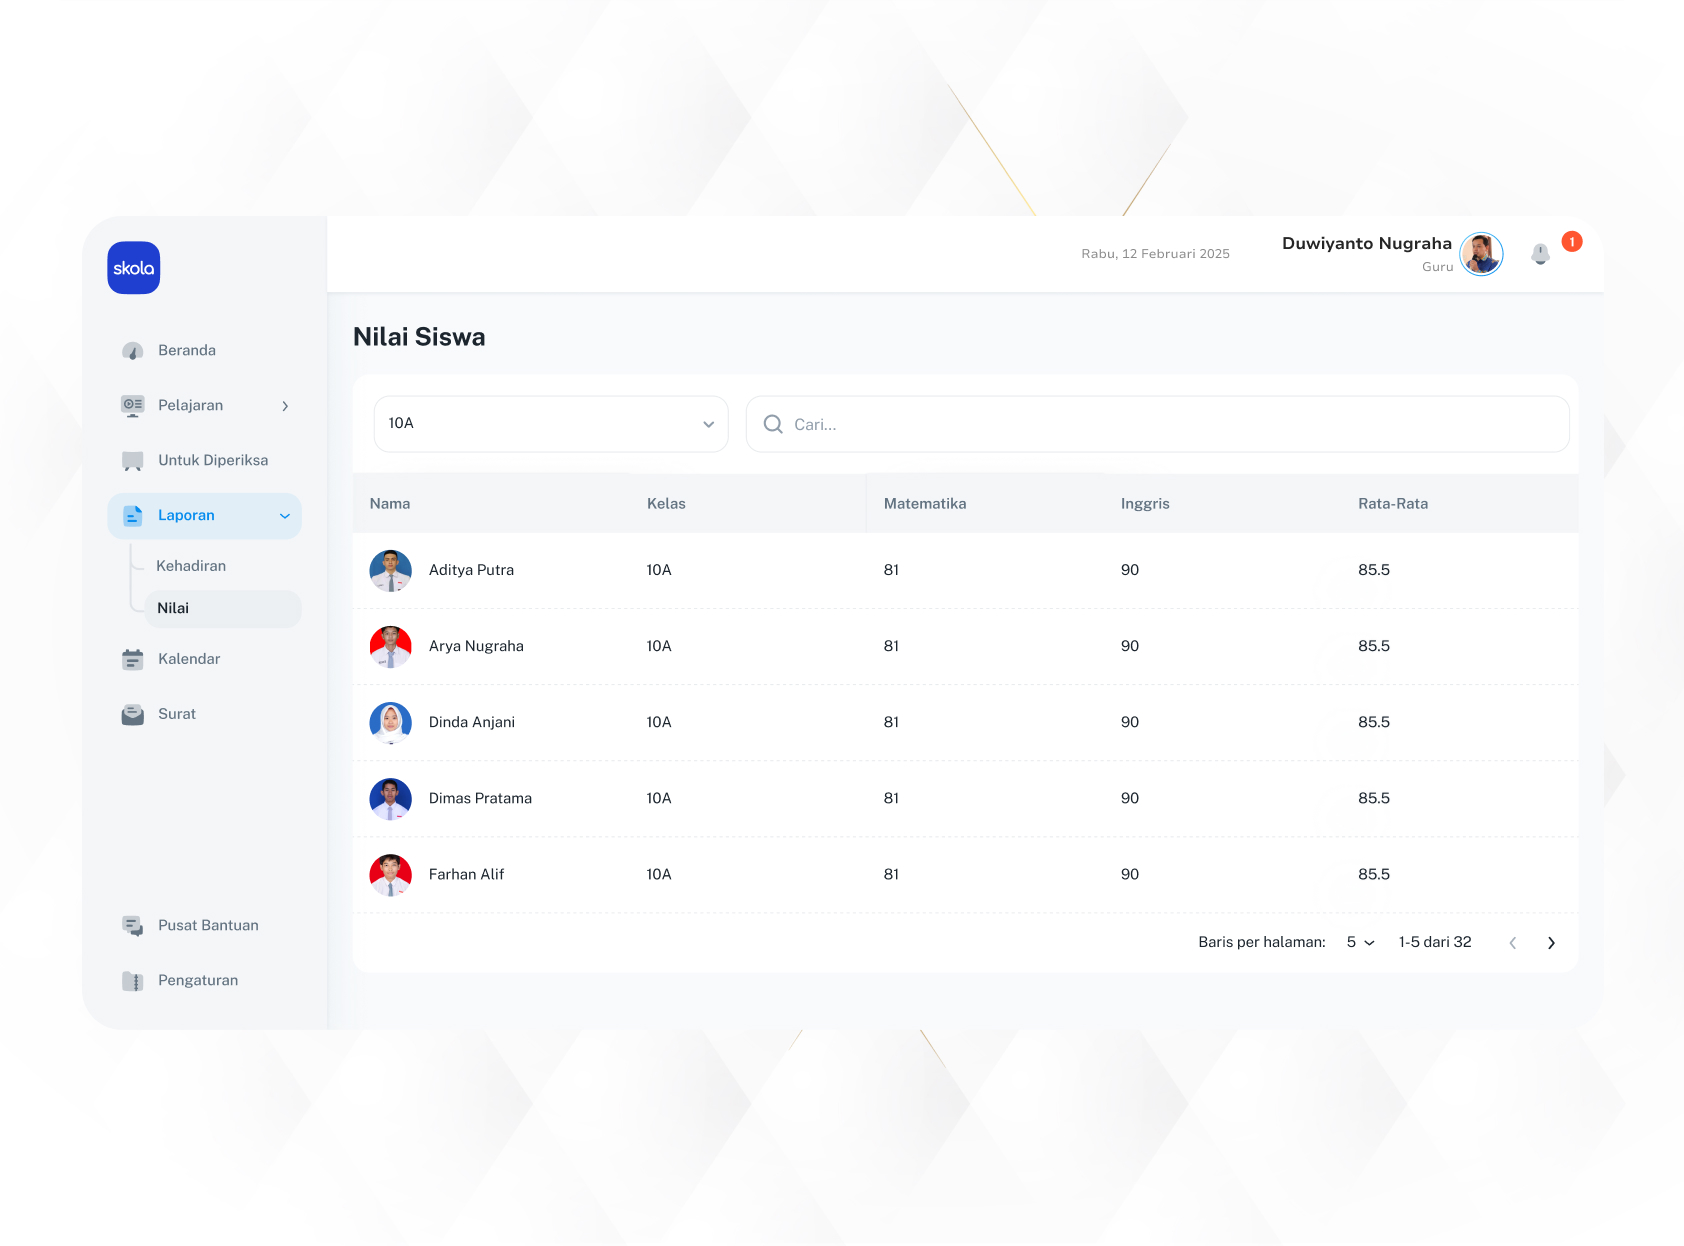
Task: Click the Pusat Bantuan chat icon
Action: tap(132, 926)
